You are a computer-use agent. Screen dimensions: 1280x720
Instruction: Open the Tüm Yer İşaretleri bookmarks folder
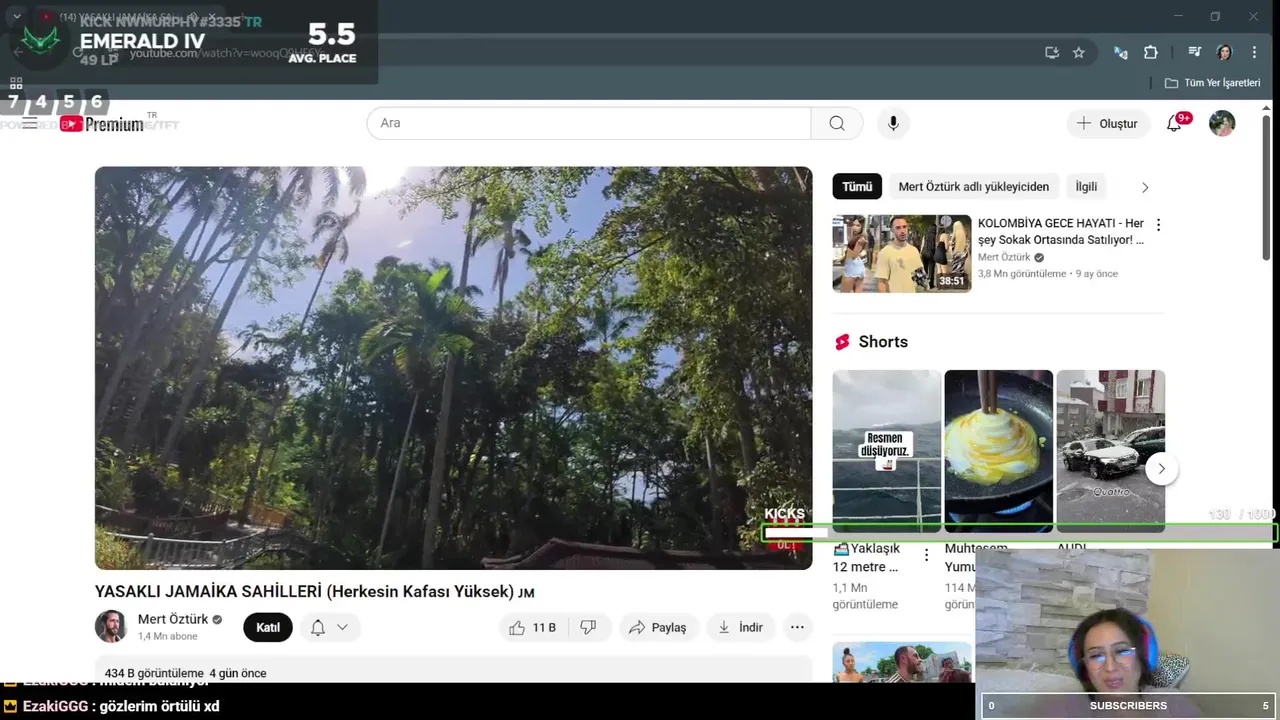[x=1212, y=83]
